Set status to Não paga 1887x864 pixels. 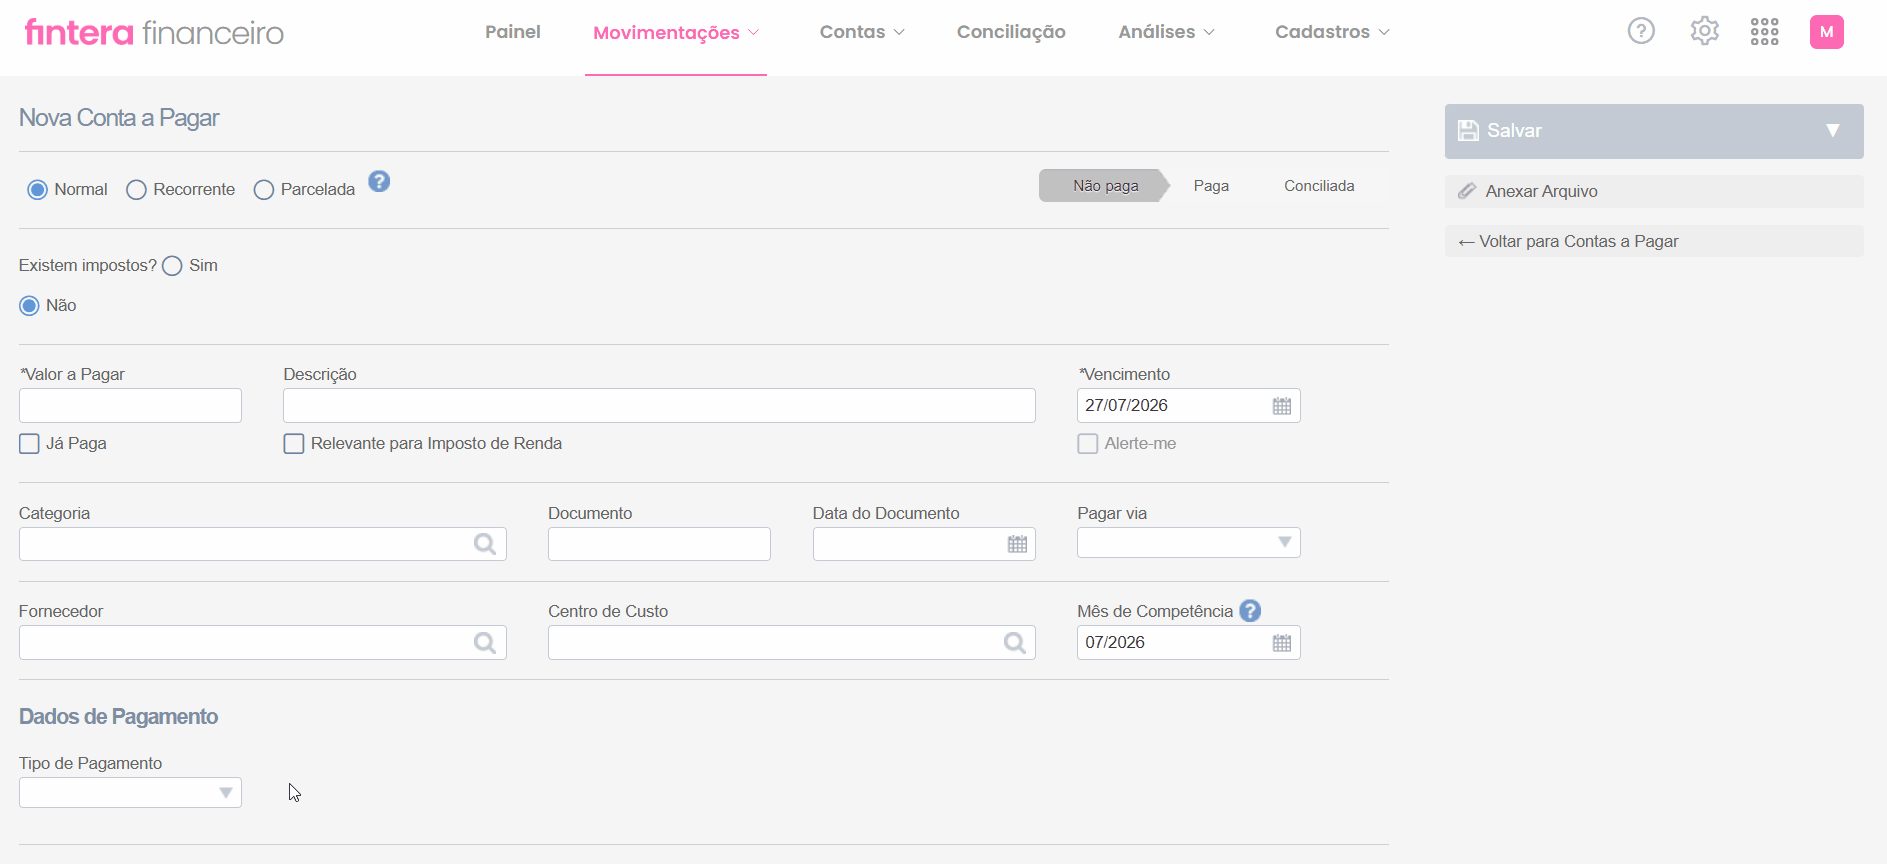pos(1105,186)
